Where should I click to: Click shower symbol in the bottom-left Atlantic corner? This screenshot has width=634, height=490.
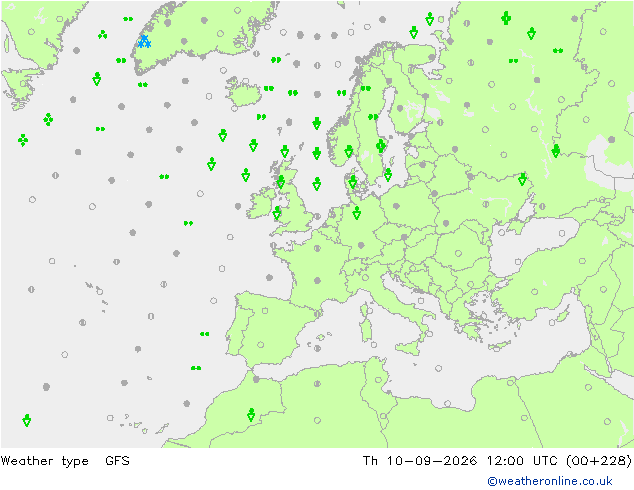27,420
